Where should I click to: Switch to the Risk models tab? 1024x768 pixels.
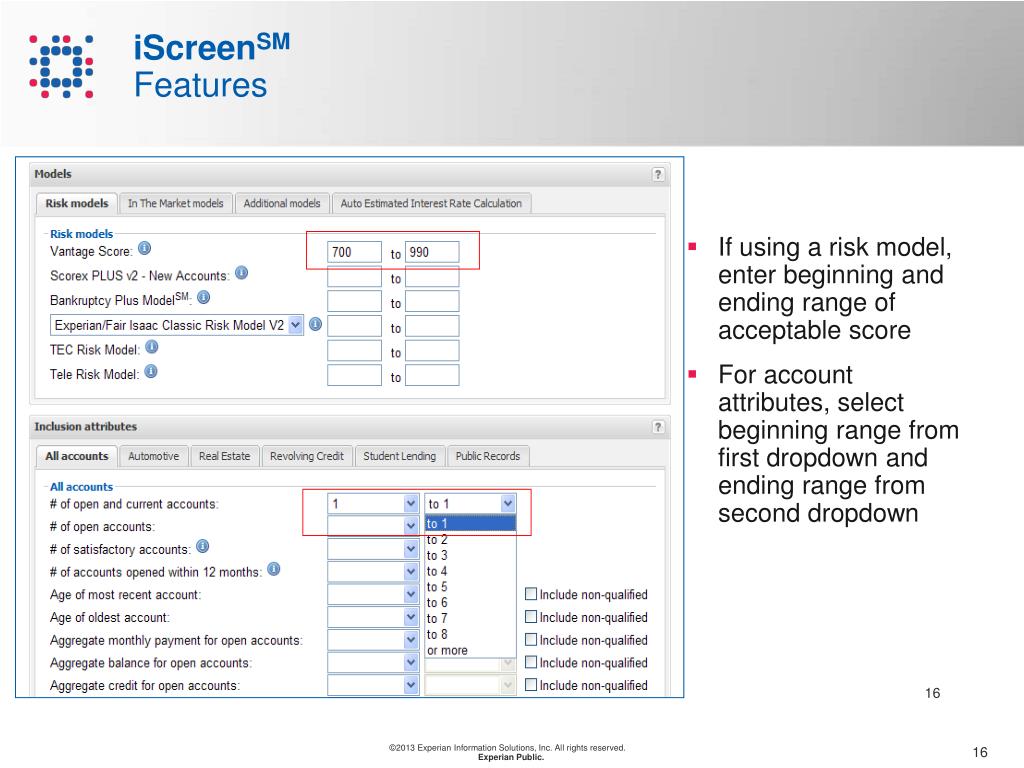[76, 204]
